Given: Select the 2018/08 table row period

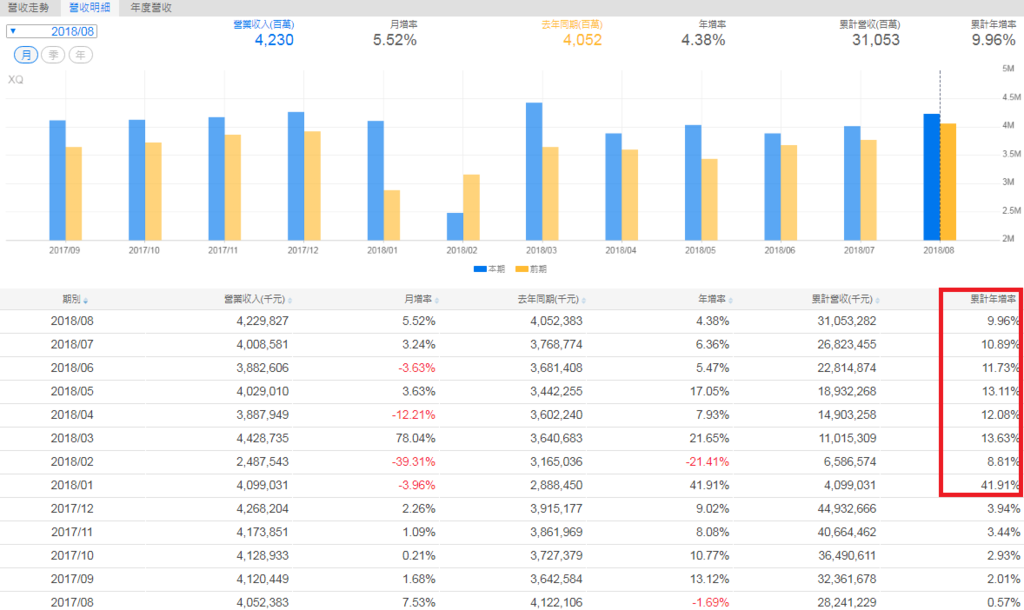Looking at the screenshot, I should tap(72, 321).
